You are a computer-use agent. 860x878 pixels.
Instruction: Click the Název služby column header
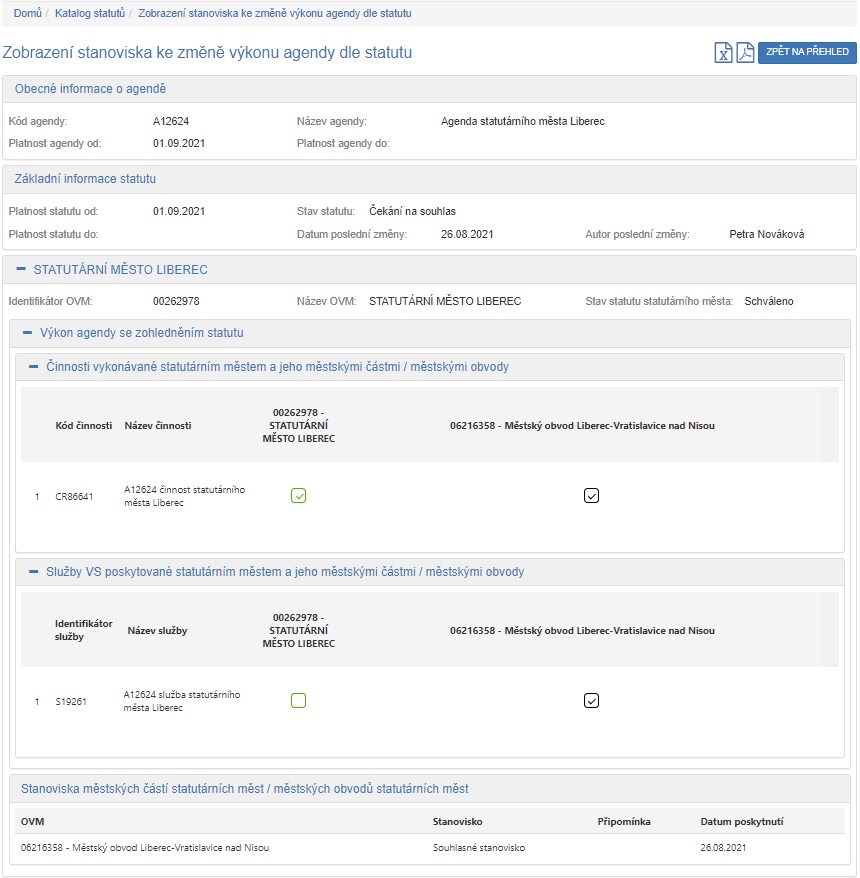(157, 631)
